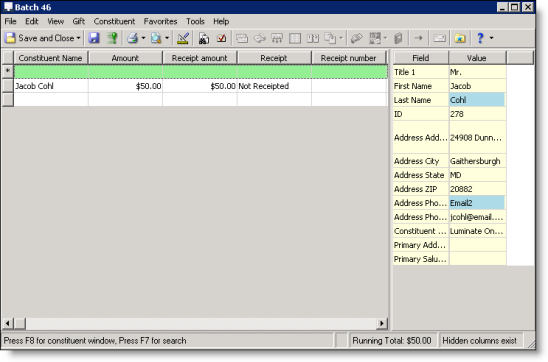The image size is (548, 362).
Task: Open the Gift menu
Action: point(79,21)
